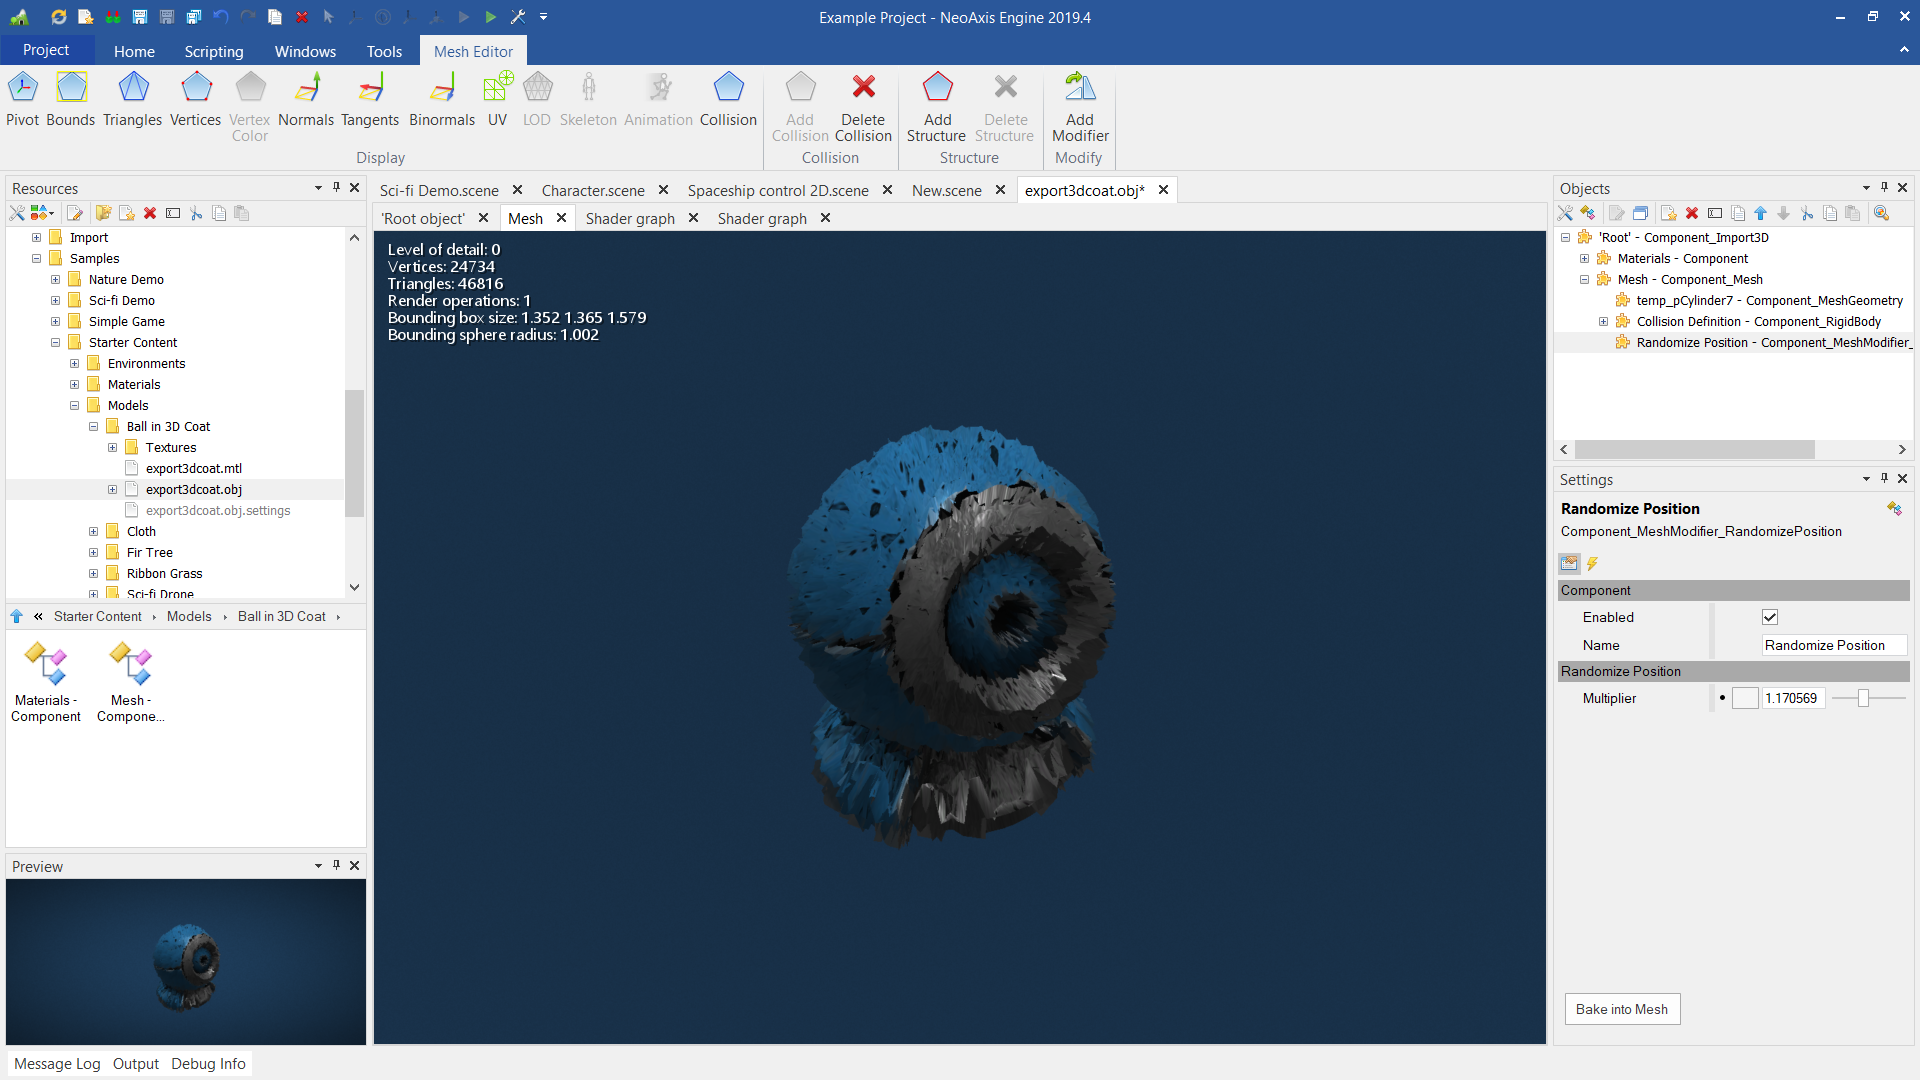
Task: Toggle the Vertices display button
Action: [x=195, y=89]
